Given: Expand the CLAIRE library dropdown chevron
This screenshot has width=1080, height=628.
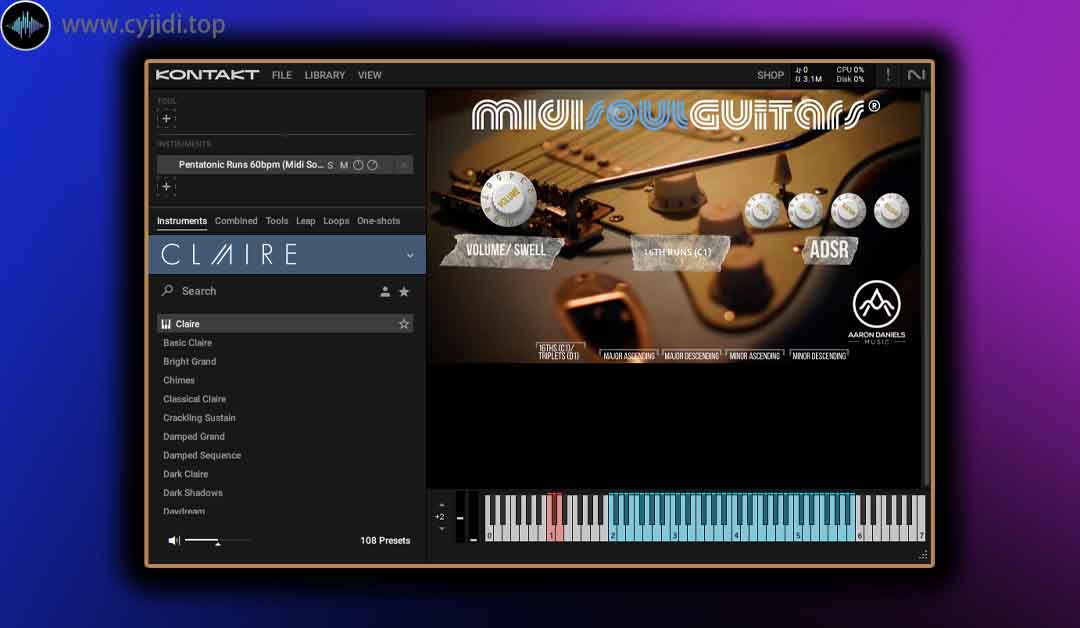Looking at the screenshot, I should click(410, 255).
